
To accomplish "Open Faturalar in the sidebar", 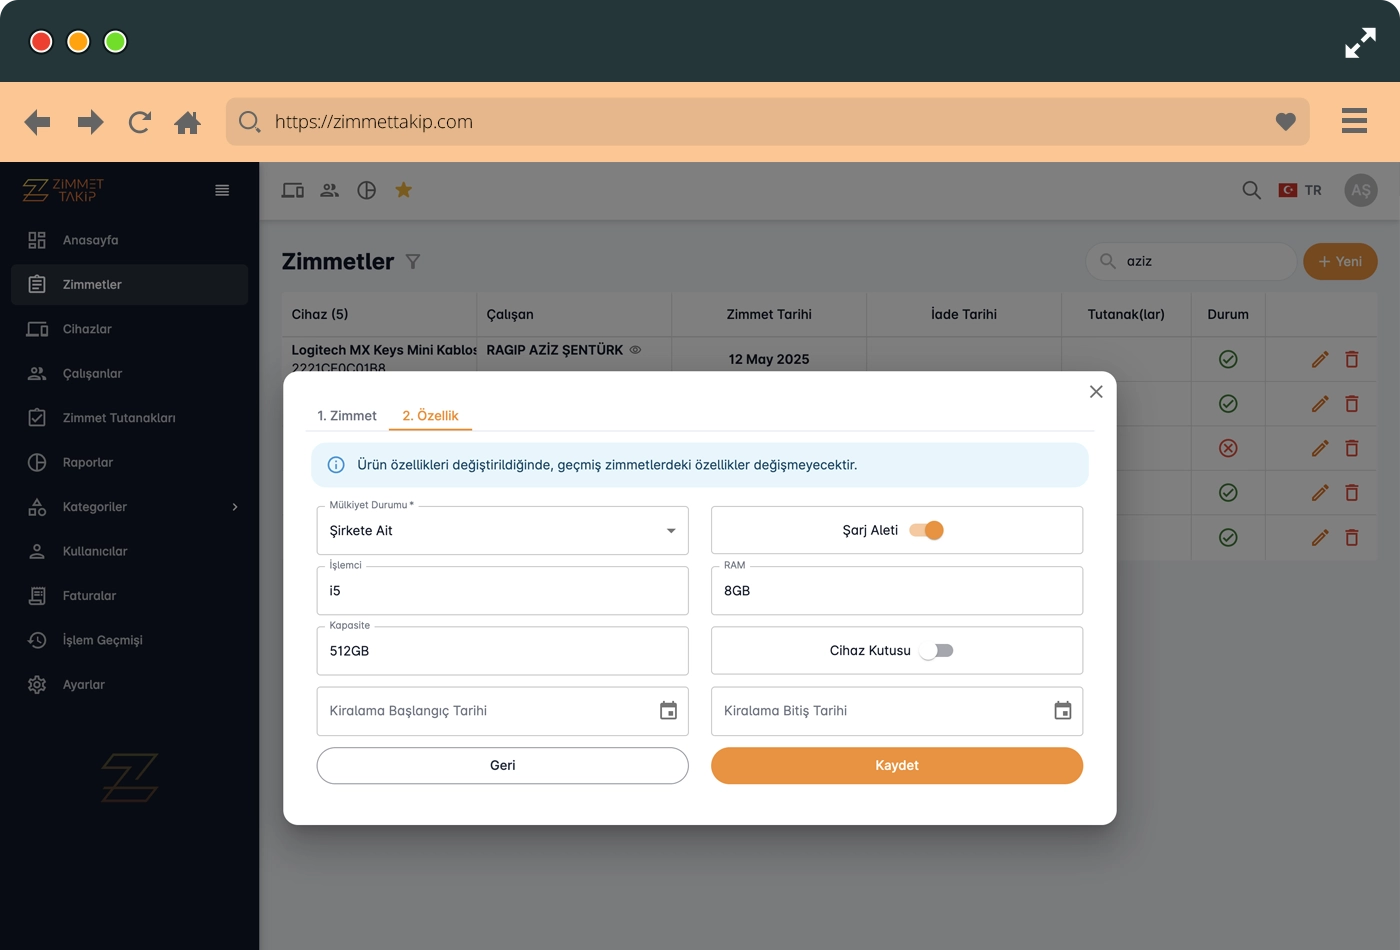I will (x=129, y=596).
